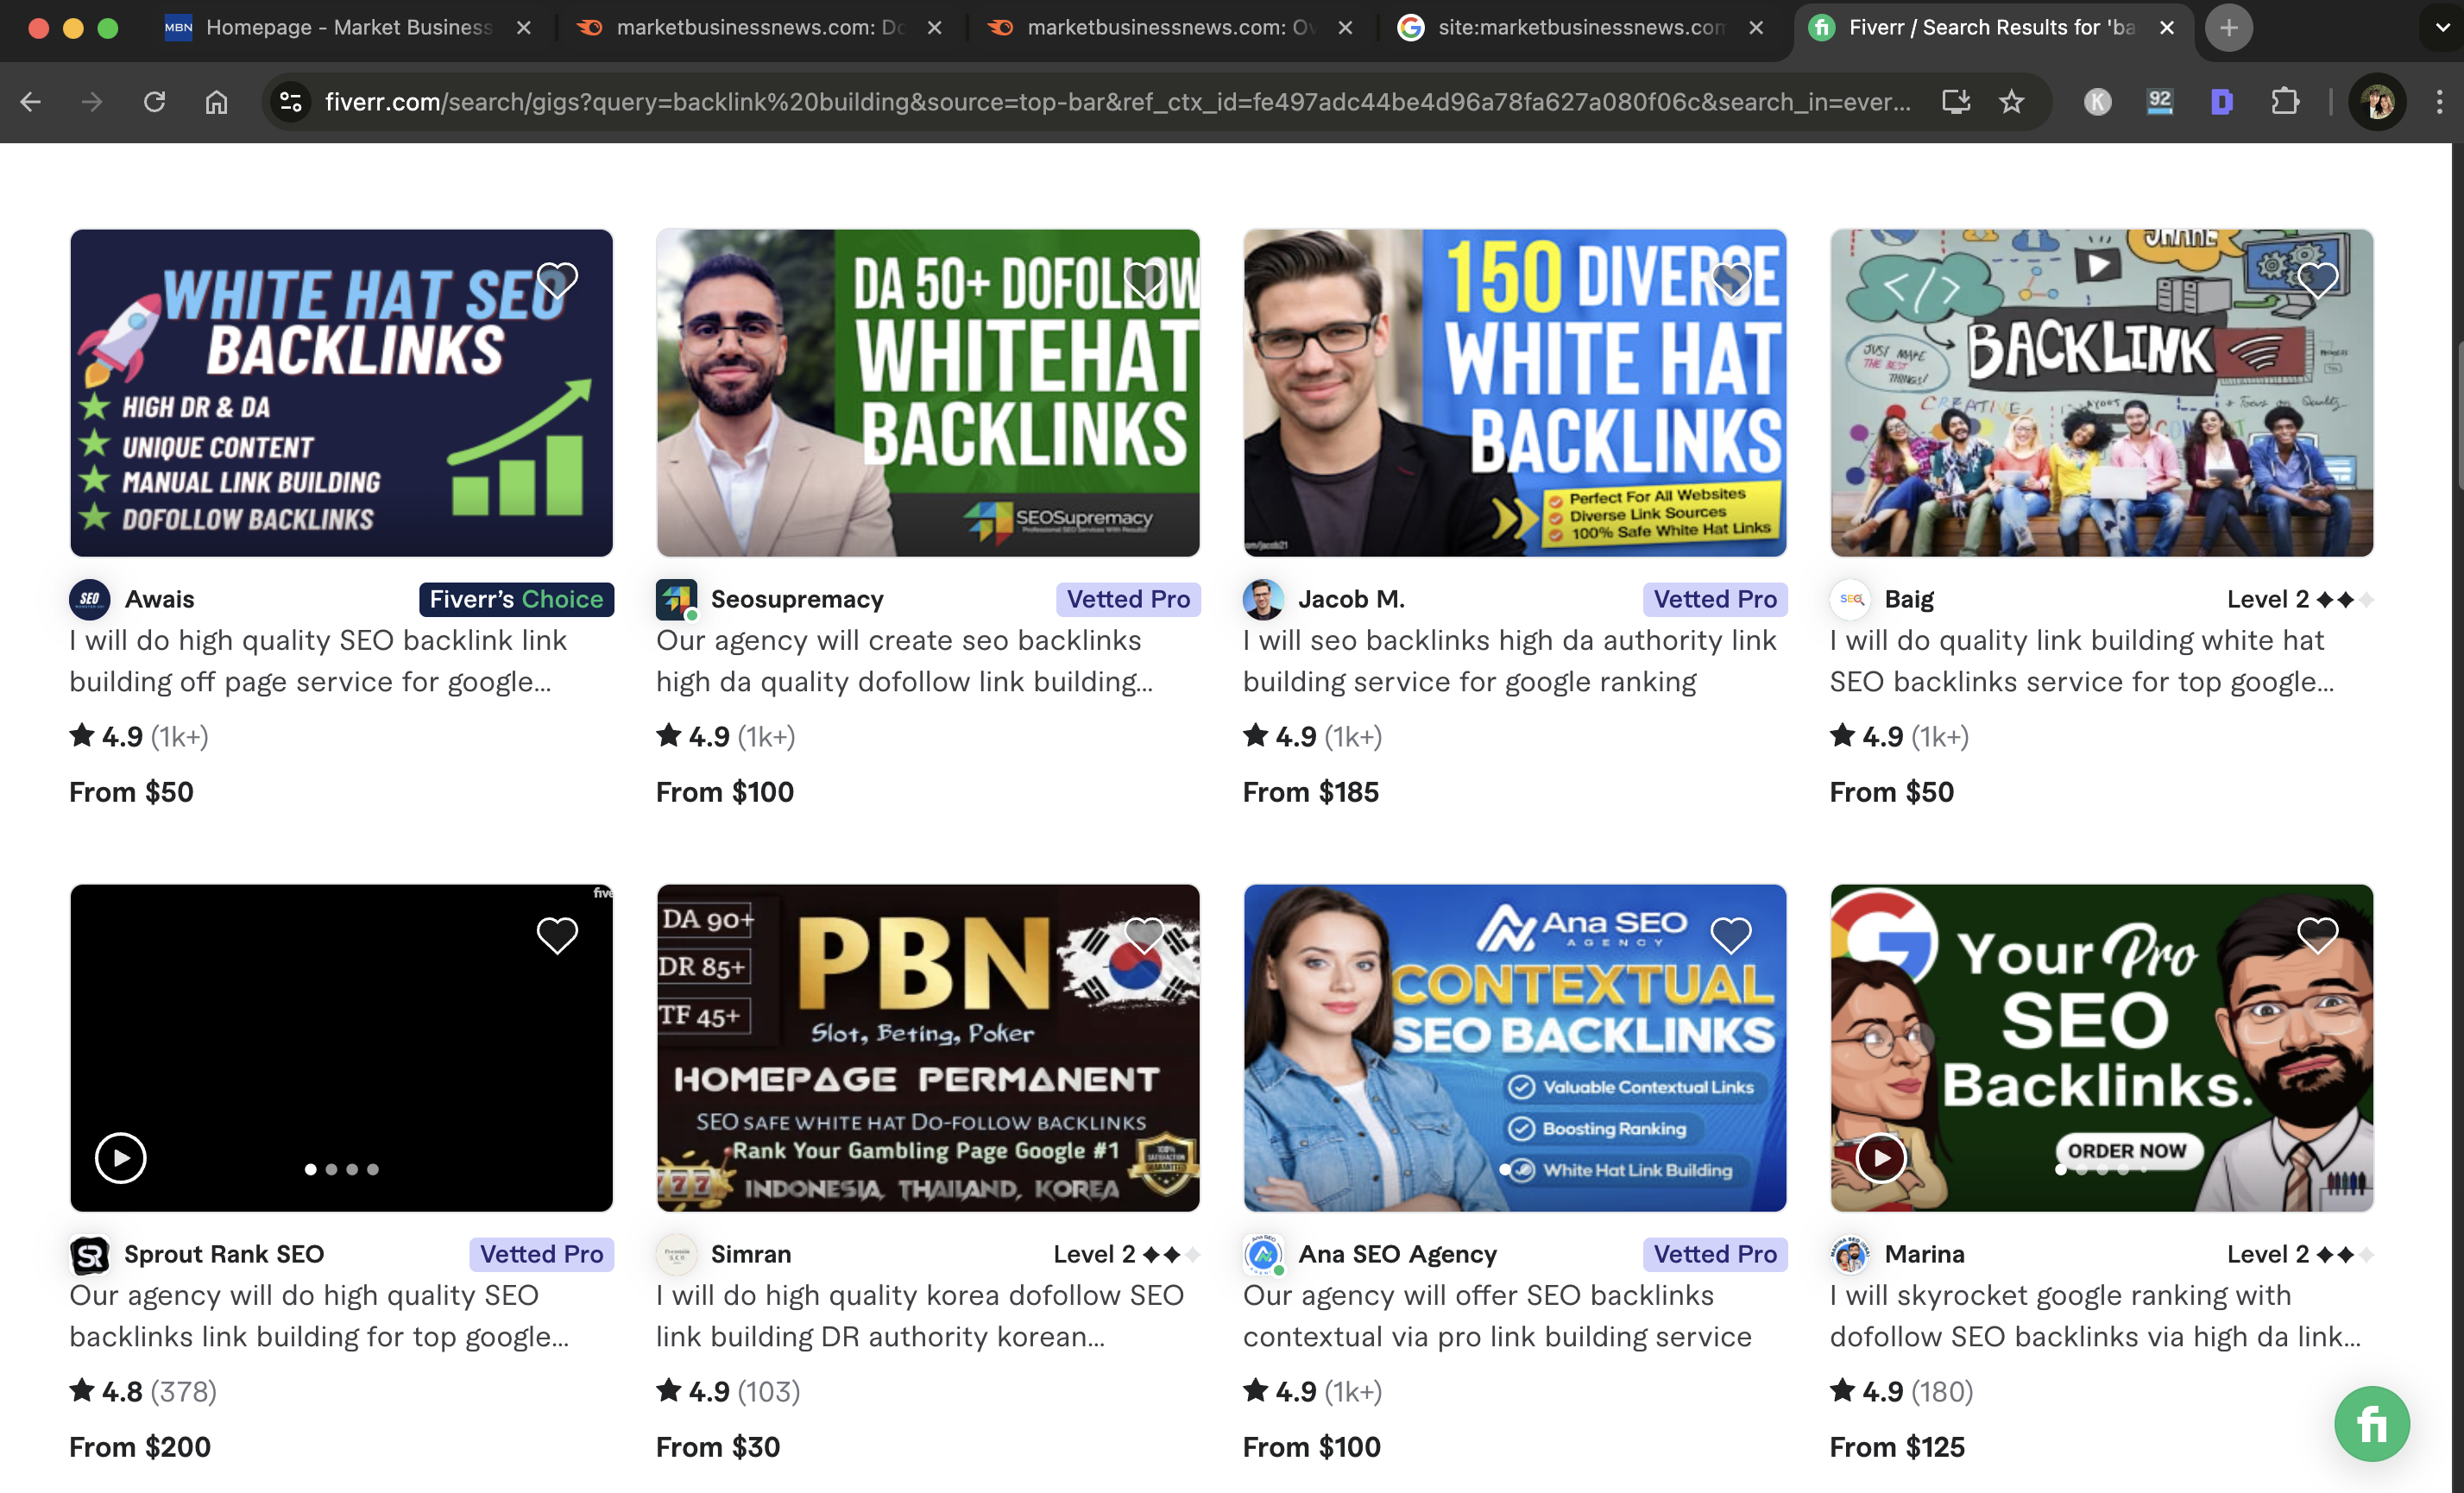
Task: Open Chrome profile avatar
Action: tap(2377, 101)
